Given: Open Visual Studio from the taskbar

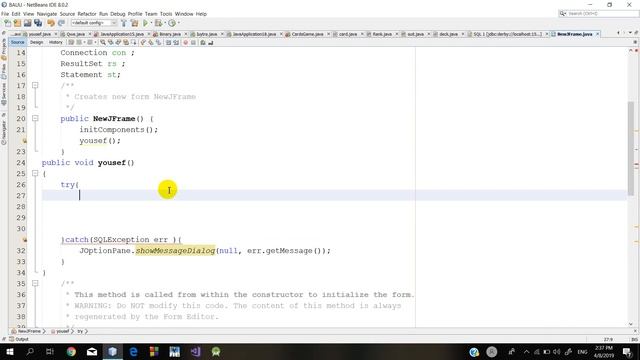Looking at the screenshot, I should 196,351.
